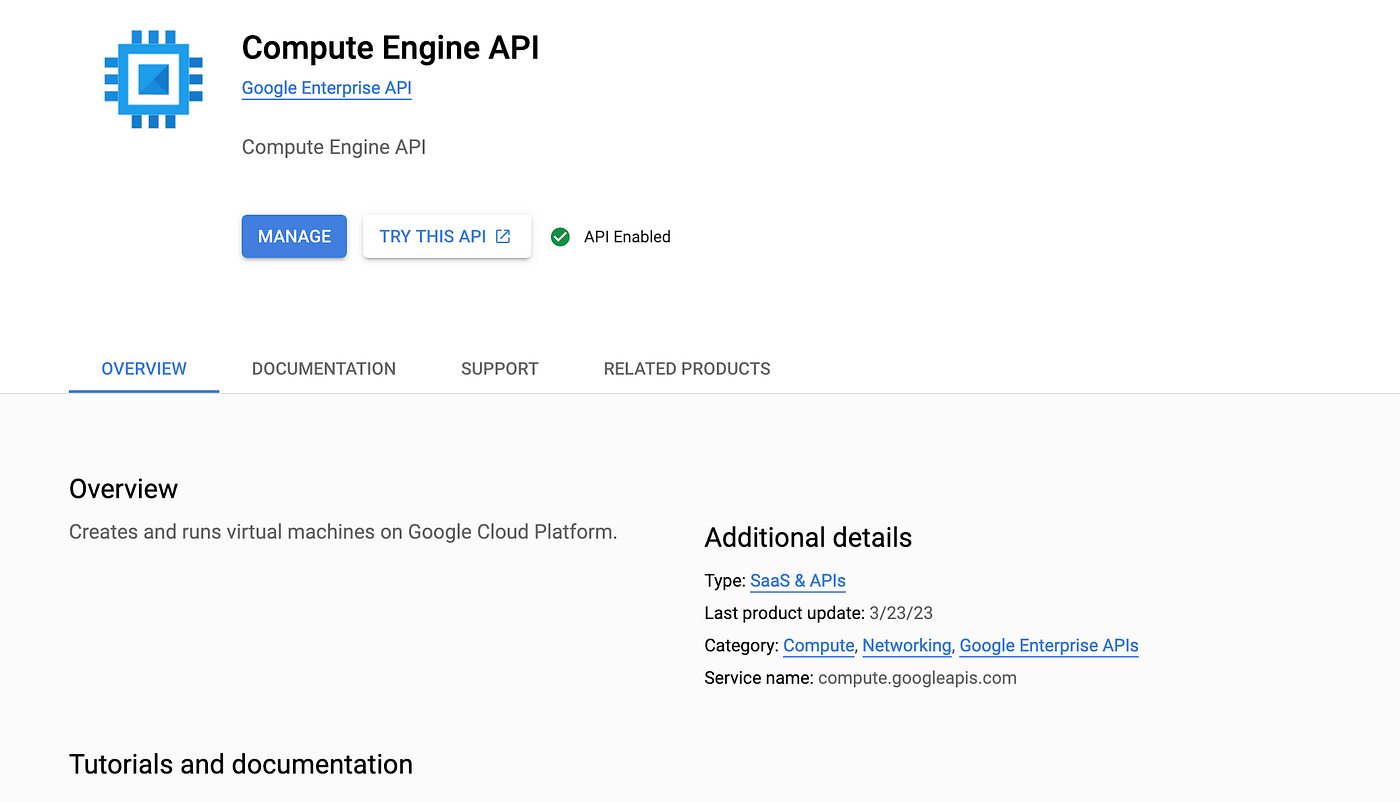Click the Tutorials and documentation heading
1400x802 pixels.
click(241, 765)
